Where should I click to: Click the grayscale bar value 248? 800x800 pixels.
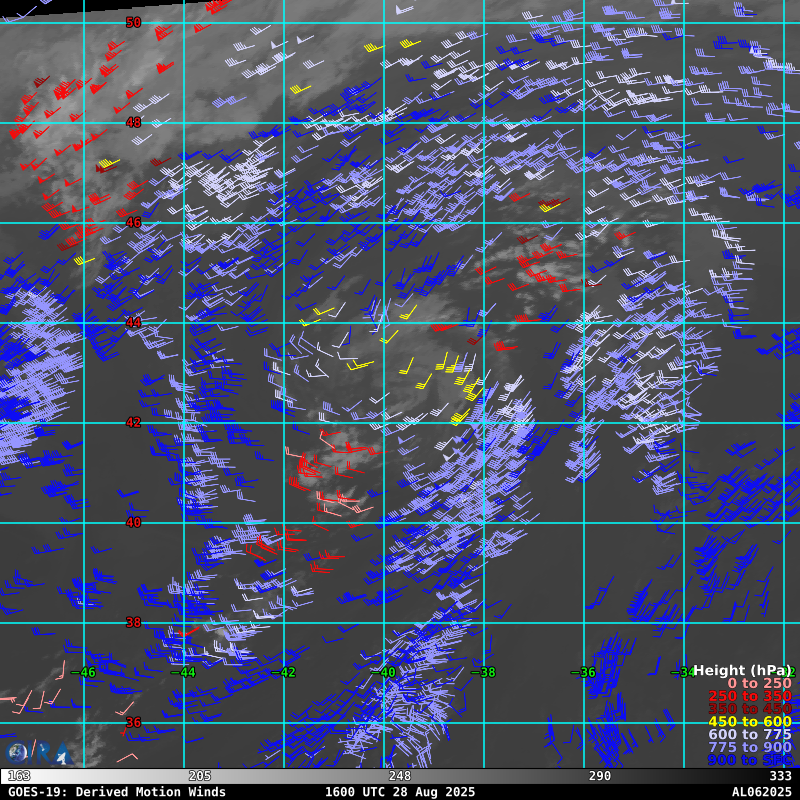(x=399, y=776)
